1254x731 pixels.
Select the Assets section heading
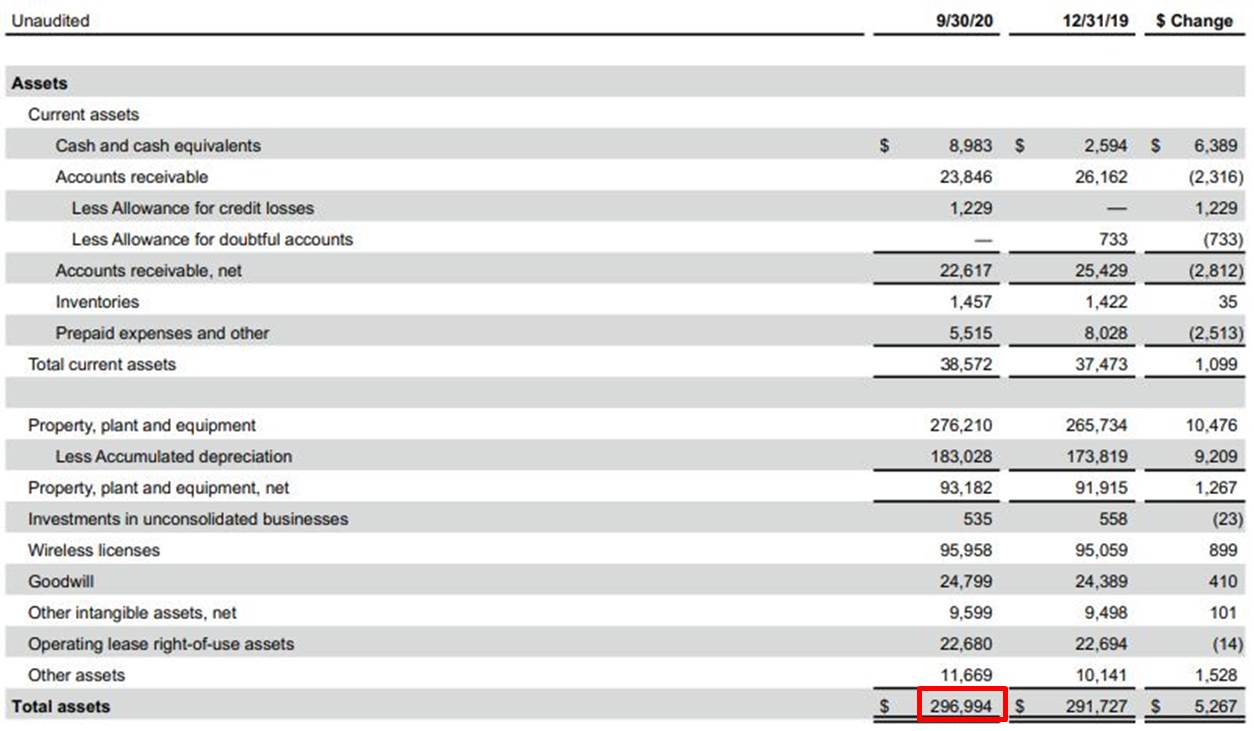(40, 83)
